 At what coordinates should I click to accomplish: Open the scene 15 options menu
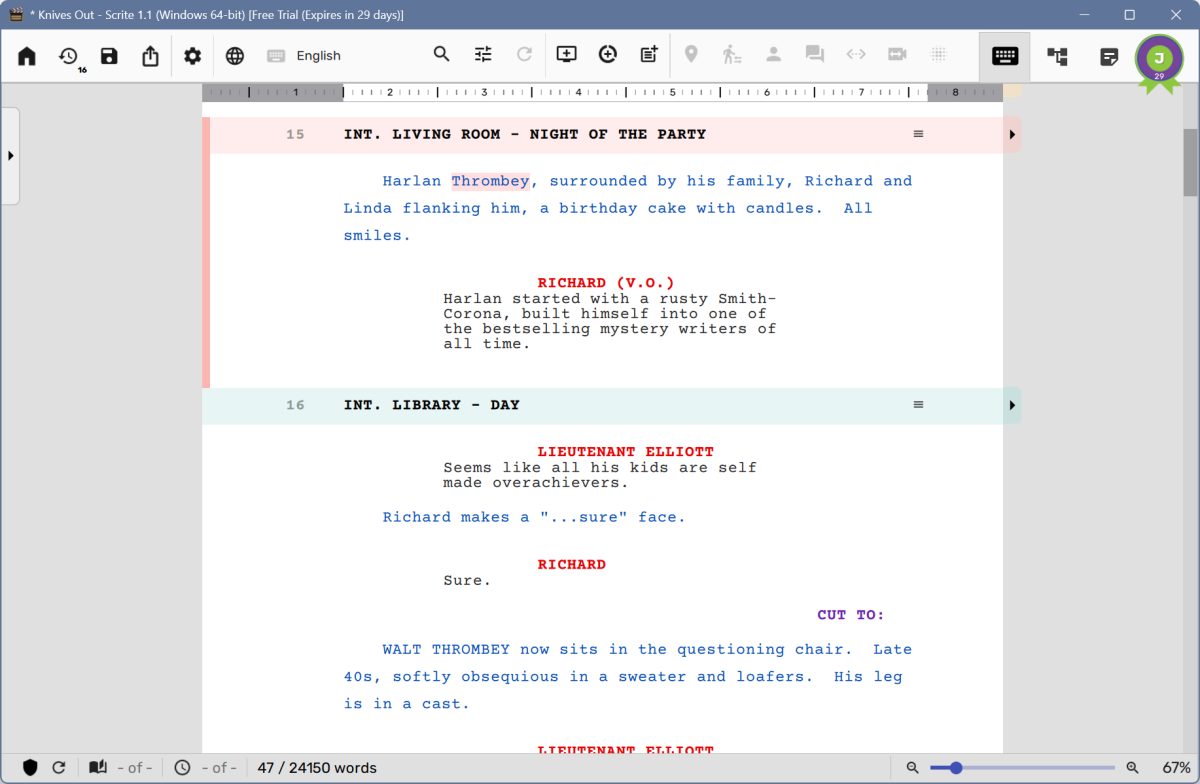pos(918,133)
